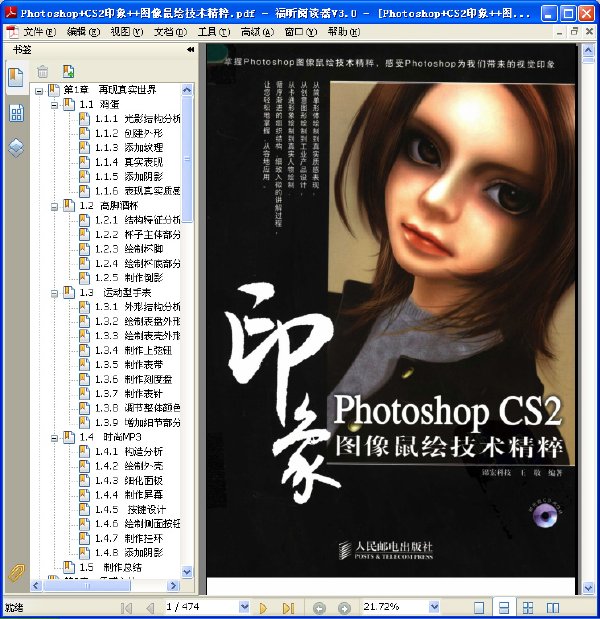The height and width of the screenshot is (619, 600).
Task: Select bookmark 1.2.1 结构特征分析
Action: coord(138,220)
